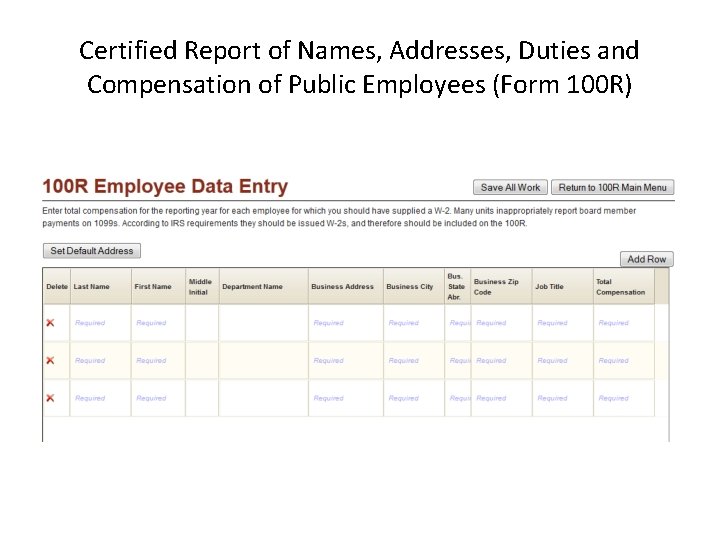Click the Business City column header

414,287
